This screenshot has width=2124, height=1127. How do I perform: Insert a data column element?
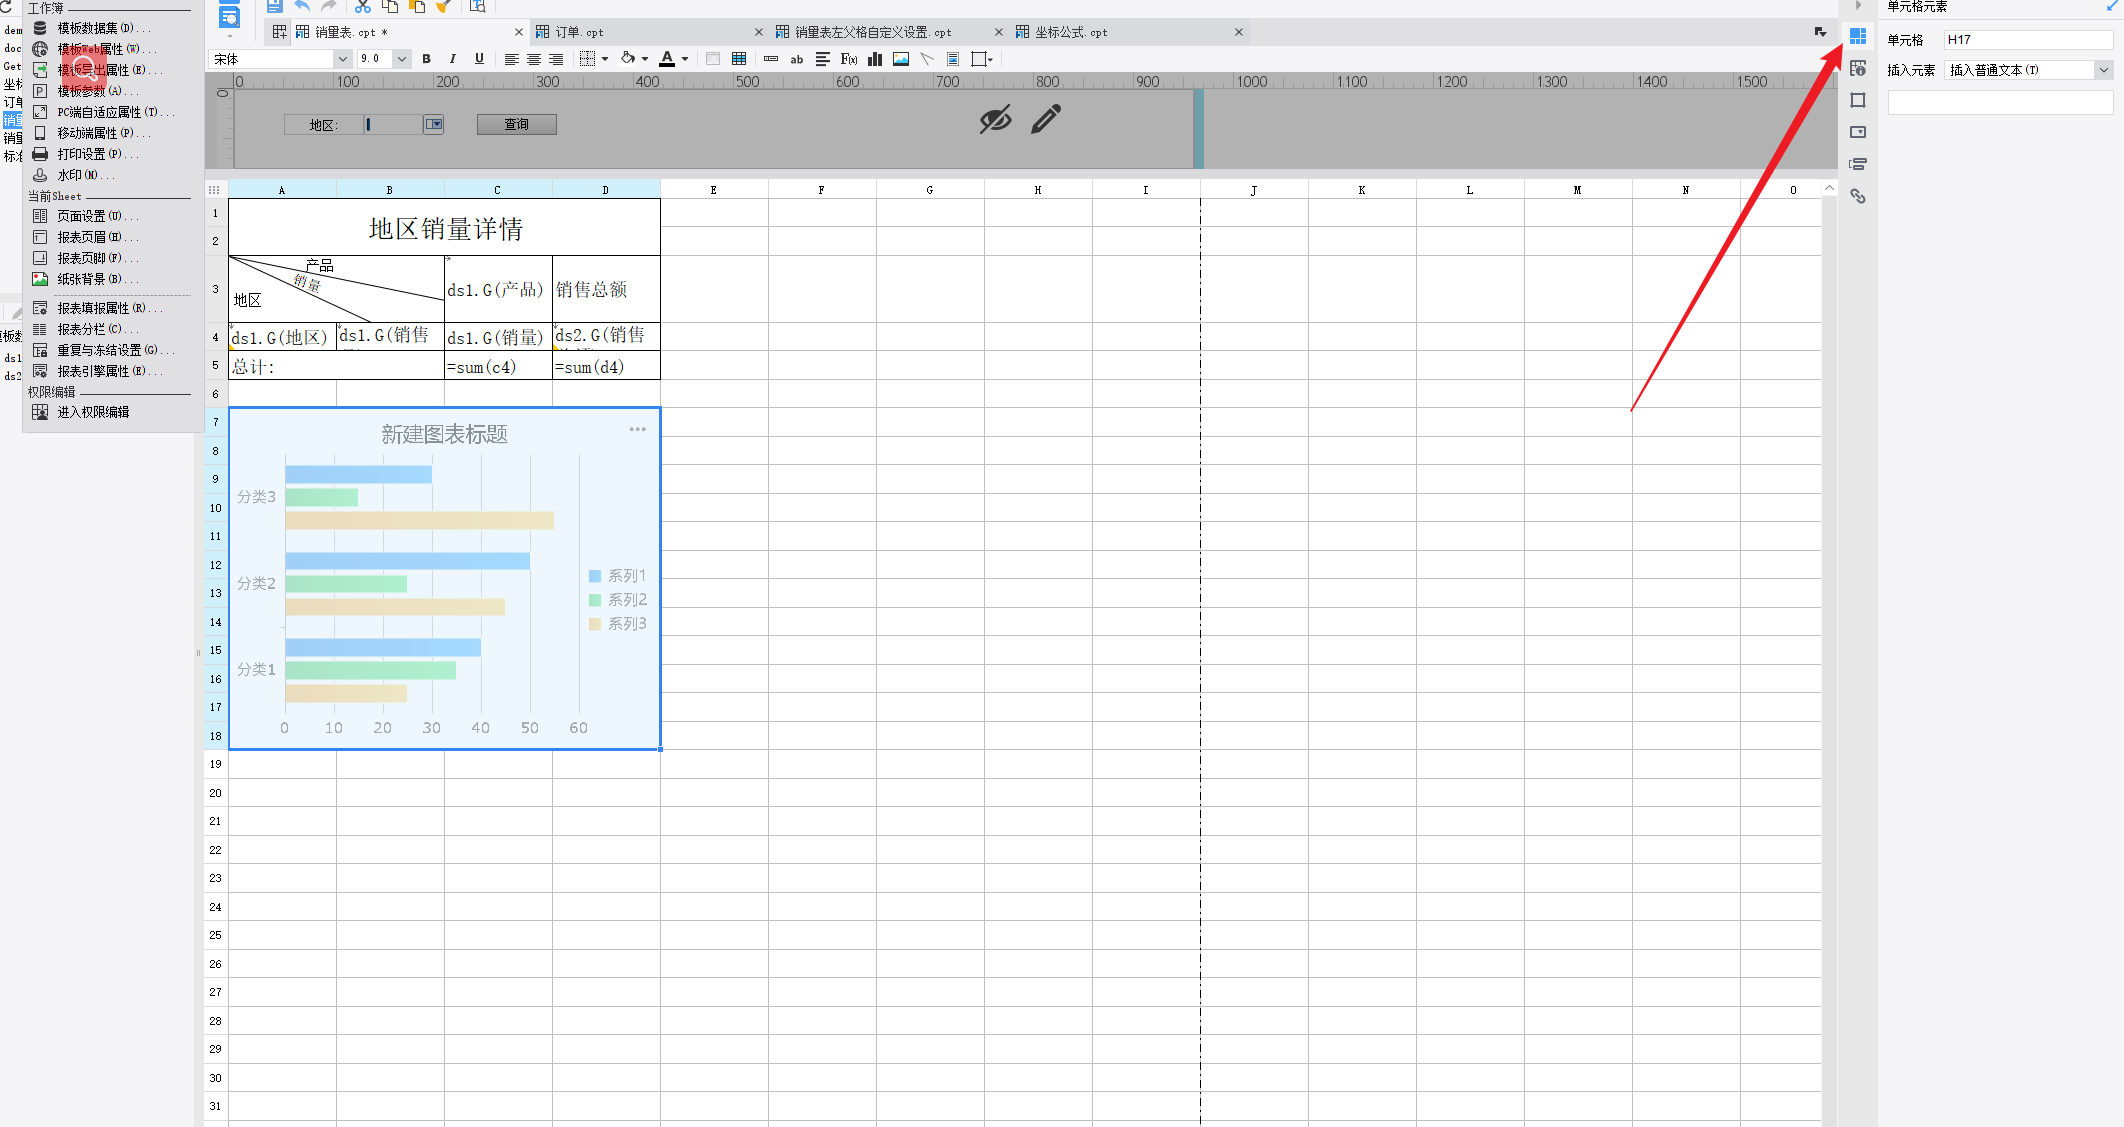coord(771,59)
